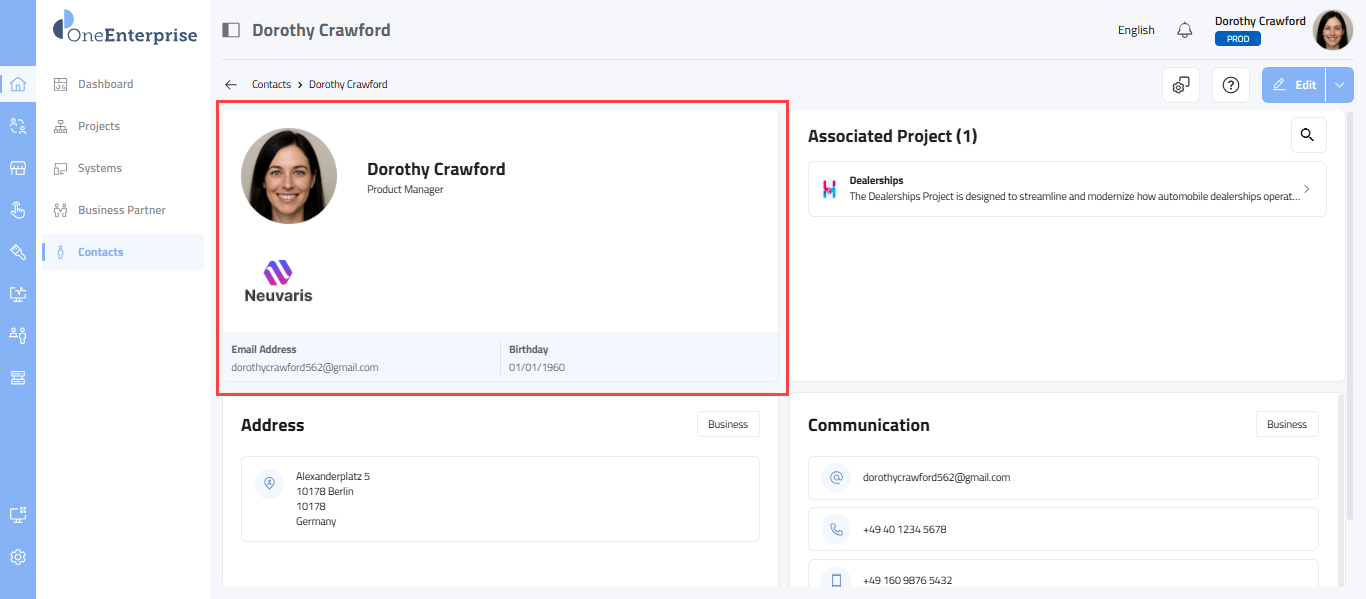Click the configuration gear icon beside help

(x=1181, y=85)
